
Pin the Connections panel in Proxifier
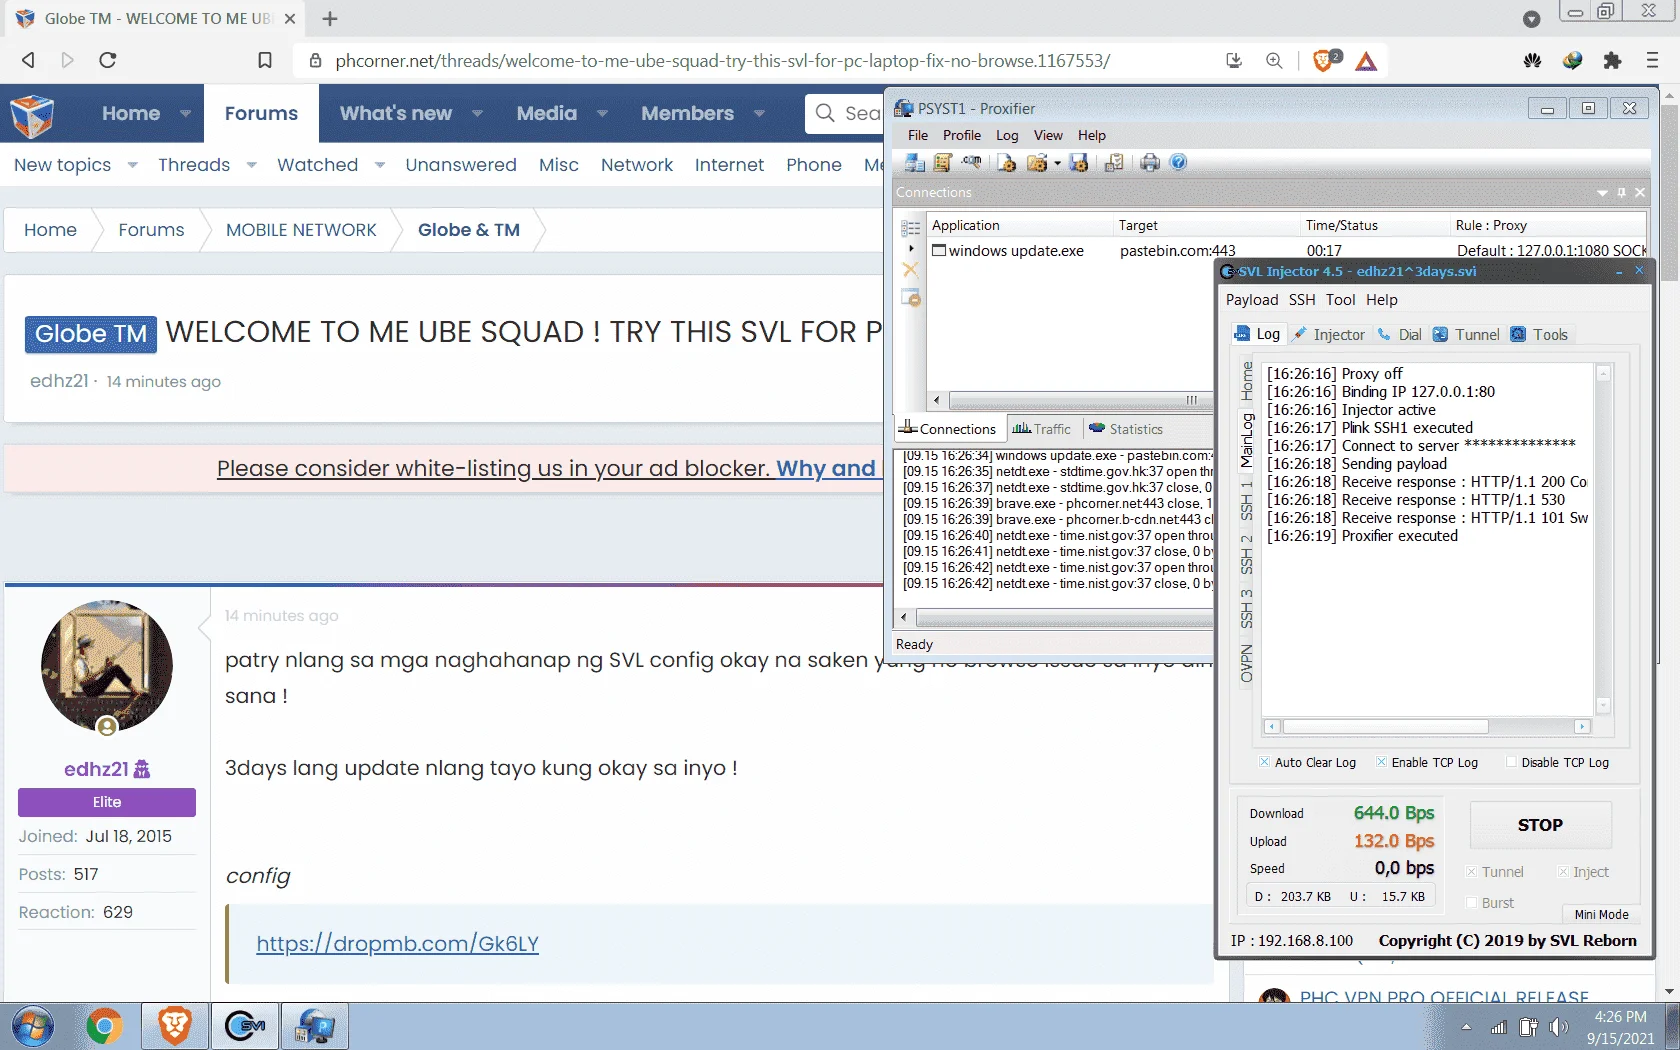click(1621, 192)
